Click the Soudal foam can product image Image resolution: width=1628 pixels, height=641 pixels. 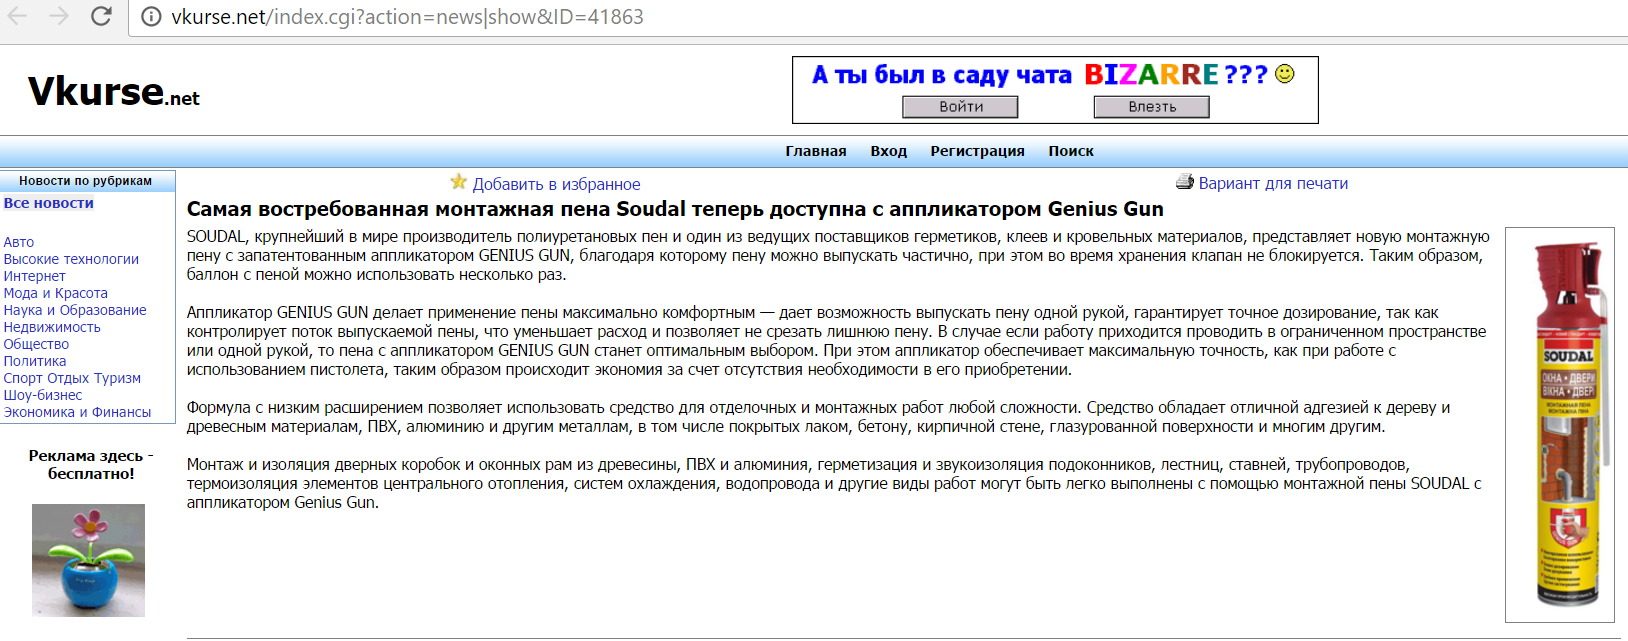point(1560,425)
